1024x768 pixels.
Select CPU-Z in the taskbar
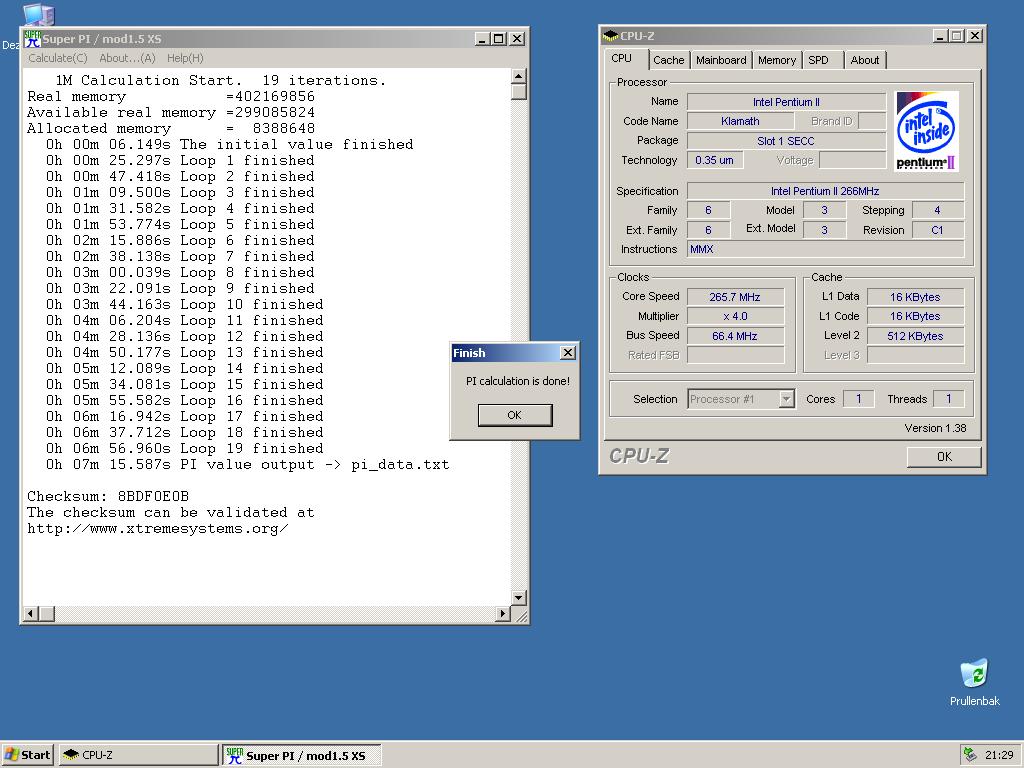tap(138, 755)
